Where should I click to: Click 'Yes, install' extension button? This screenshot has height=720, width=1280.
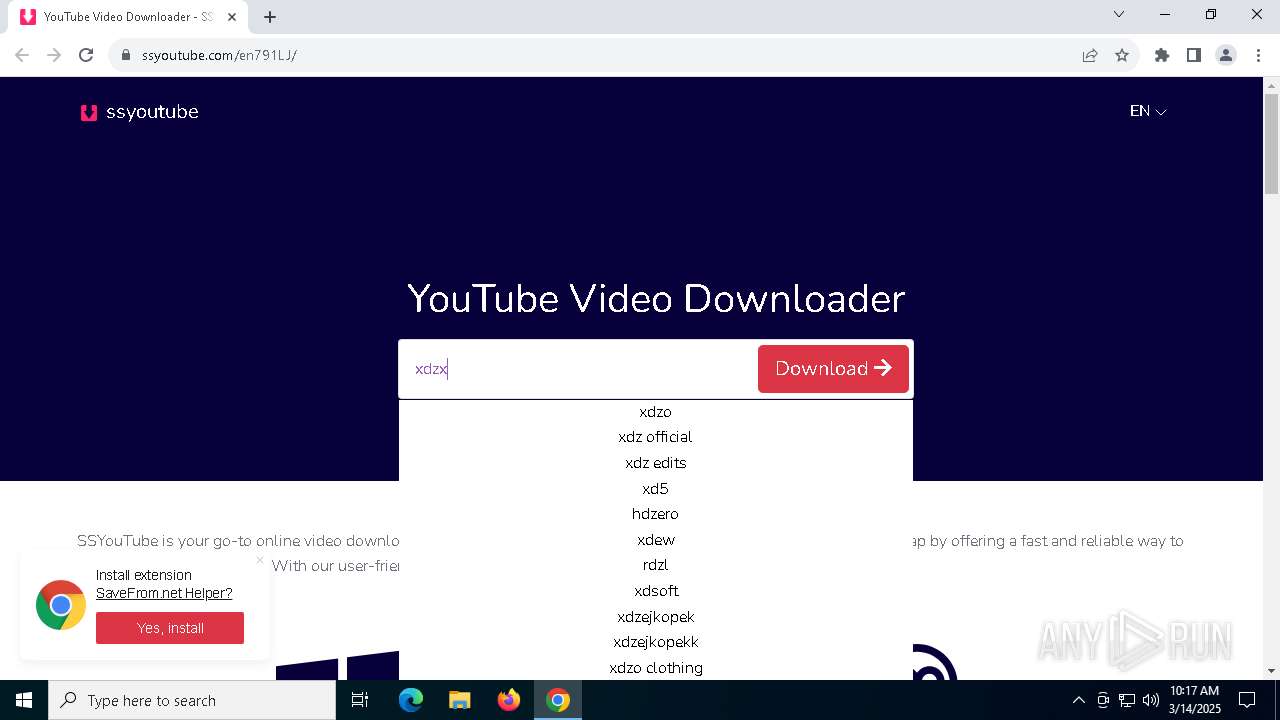pyautogui.click(x=170, y=628)
